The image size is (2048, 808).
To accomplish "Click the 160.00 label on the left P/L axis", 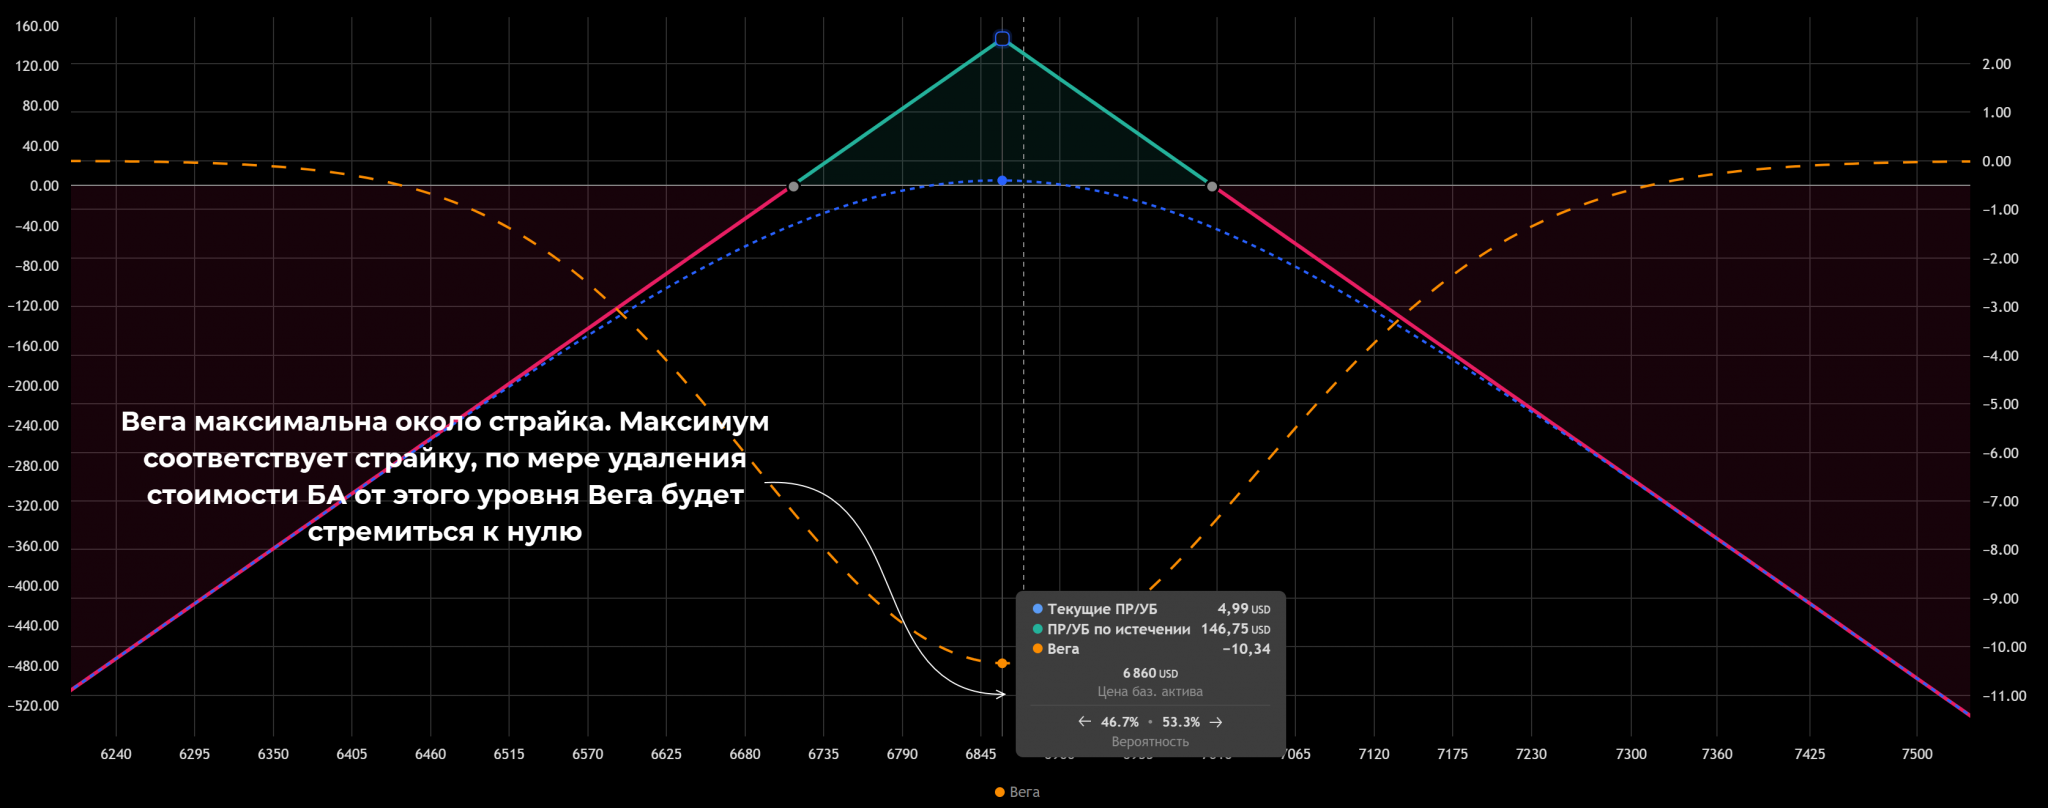I will [37, 26].
